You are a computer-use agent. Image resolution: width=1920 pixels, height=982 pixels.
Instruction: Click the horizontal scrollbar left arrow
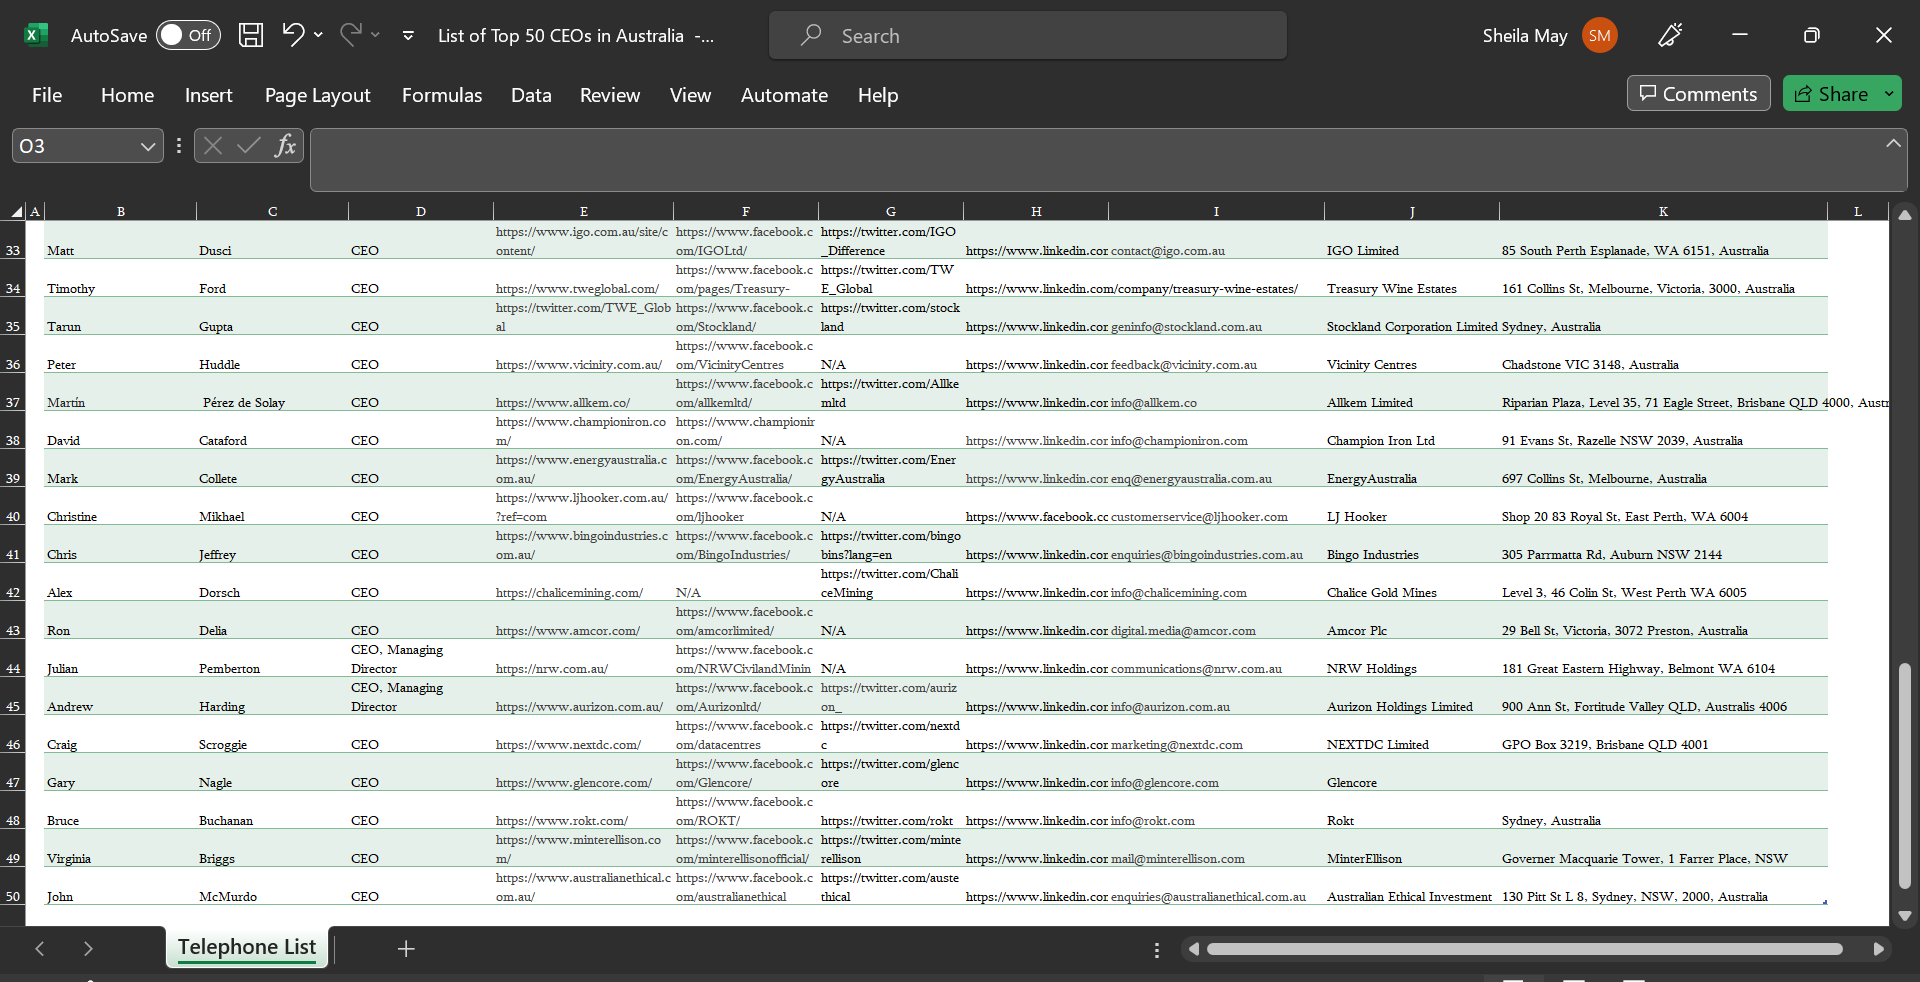(1193, 949)
